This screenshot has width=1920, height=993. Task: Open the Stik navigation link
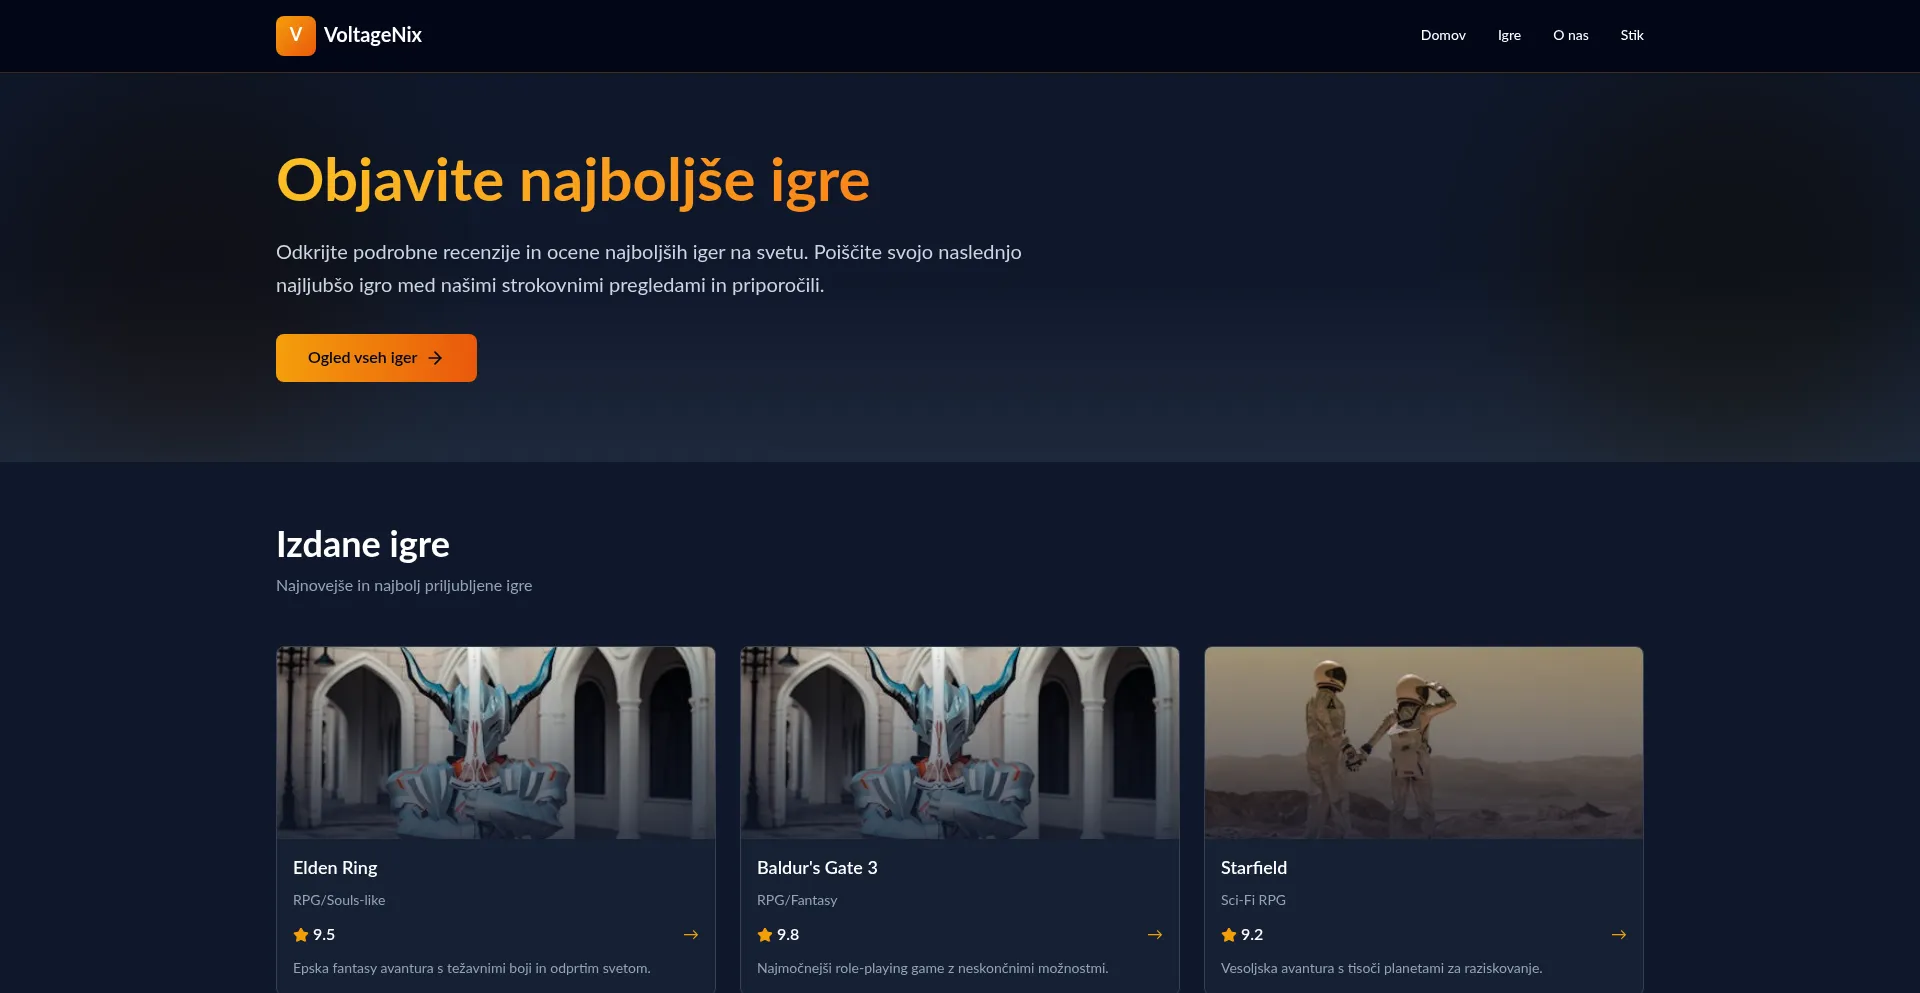tap(1632, 35)
